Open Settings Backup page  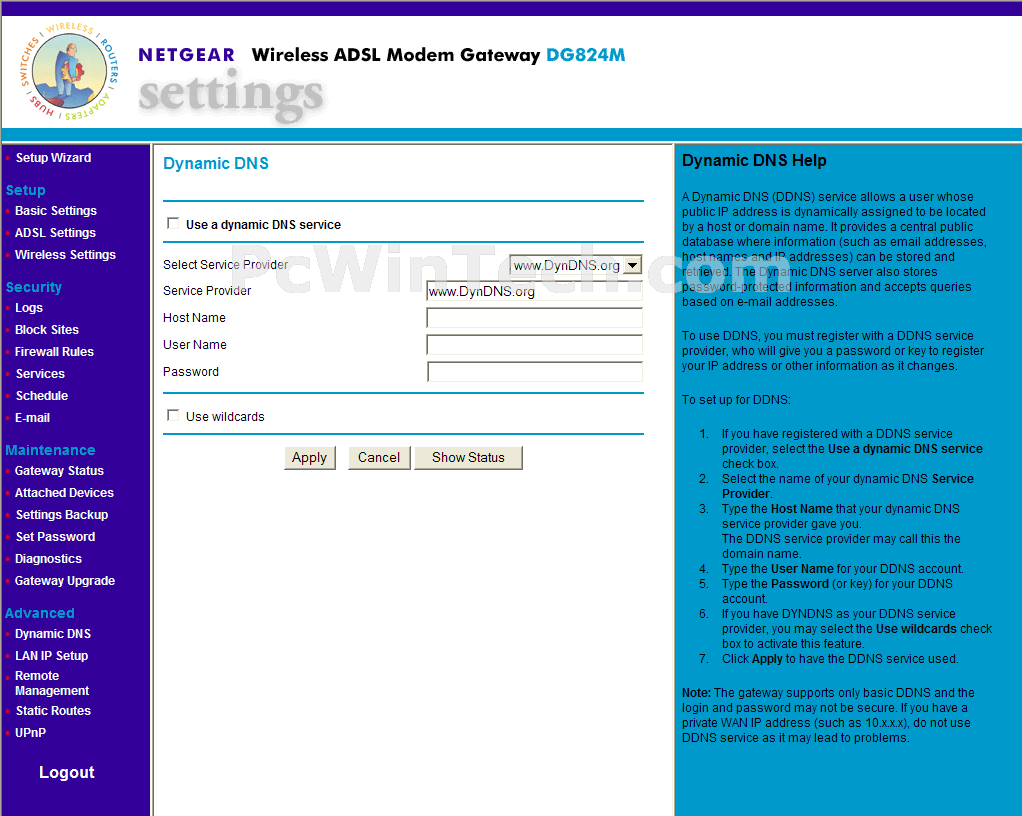[62, 515]
